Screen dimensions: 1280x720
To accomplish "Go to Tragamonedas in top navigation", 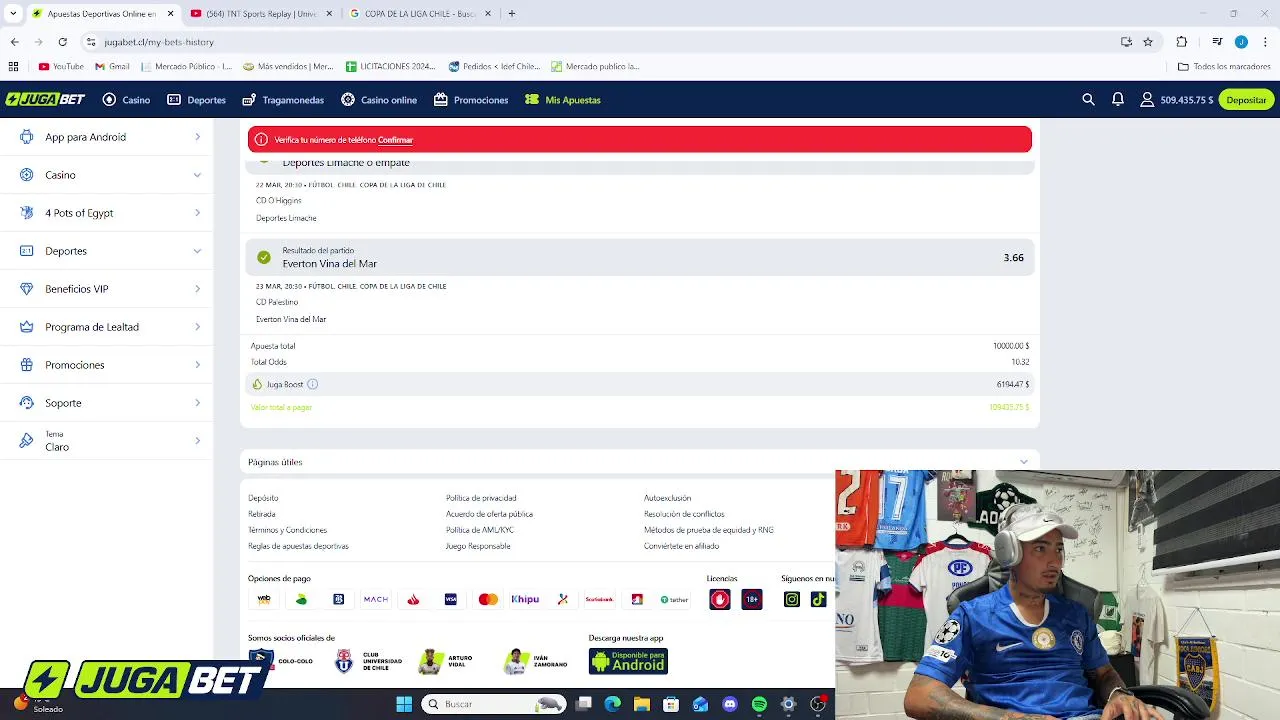I will [283, 100].
